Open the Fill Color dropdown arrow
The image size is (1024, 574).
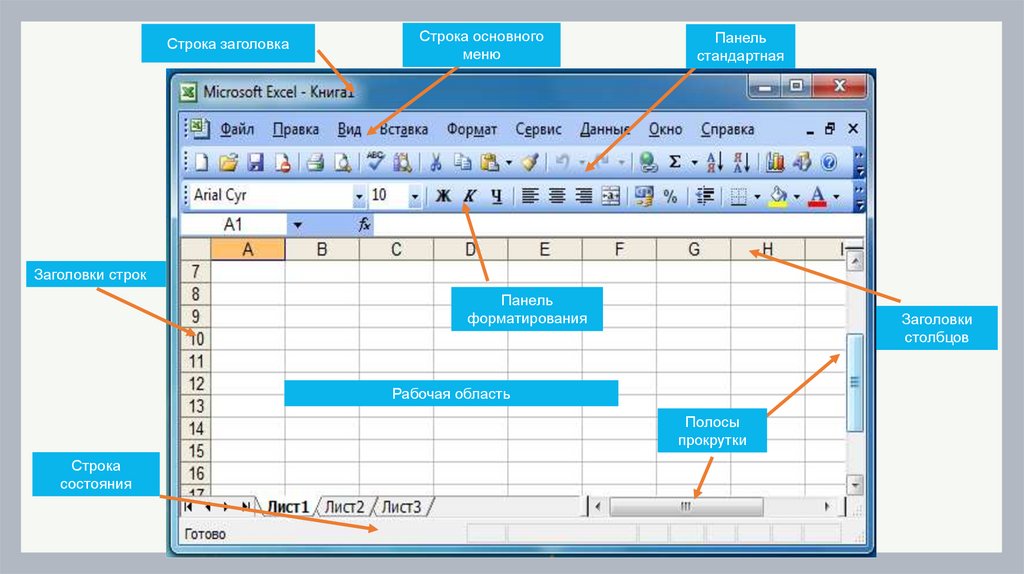[x=797, y=197]
